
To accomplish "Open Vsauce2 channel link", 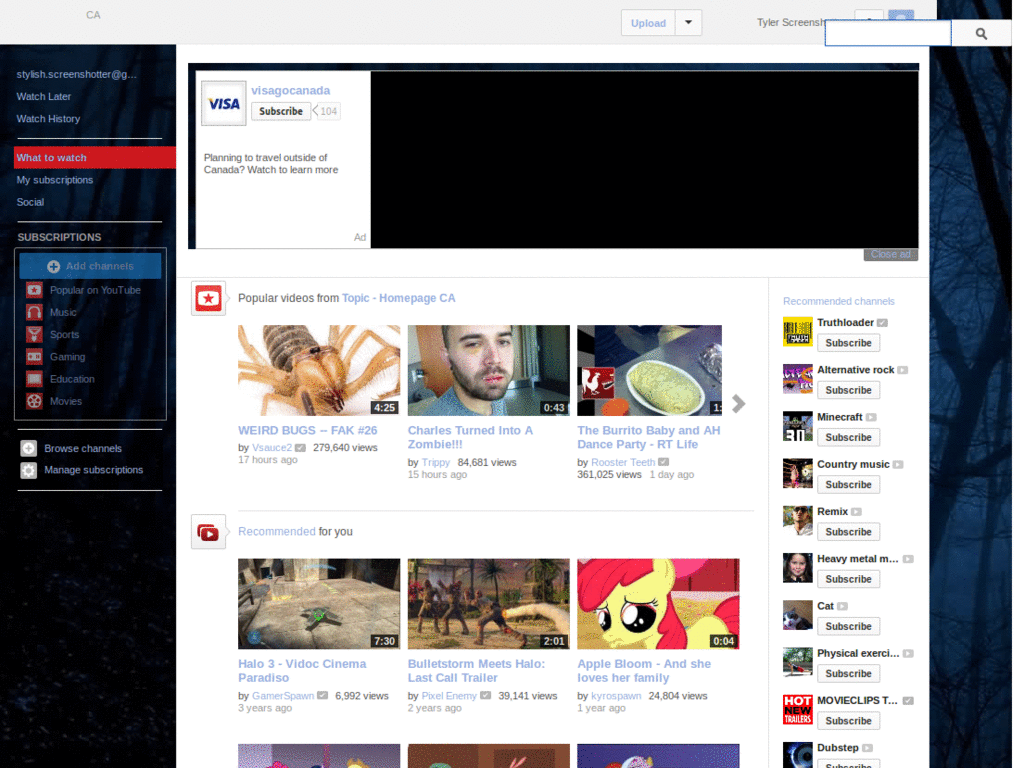I will point(272,447).
